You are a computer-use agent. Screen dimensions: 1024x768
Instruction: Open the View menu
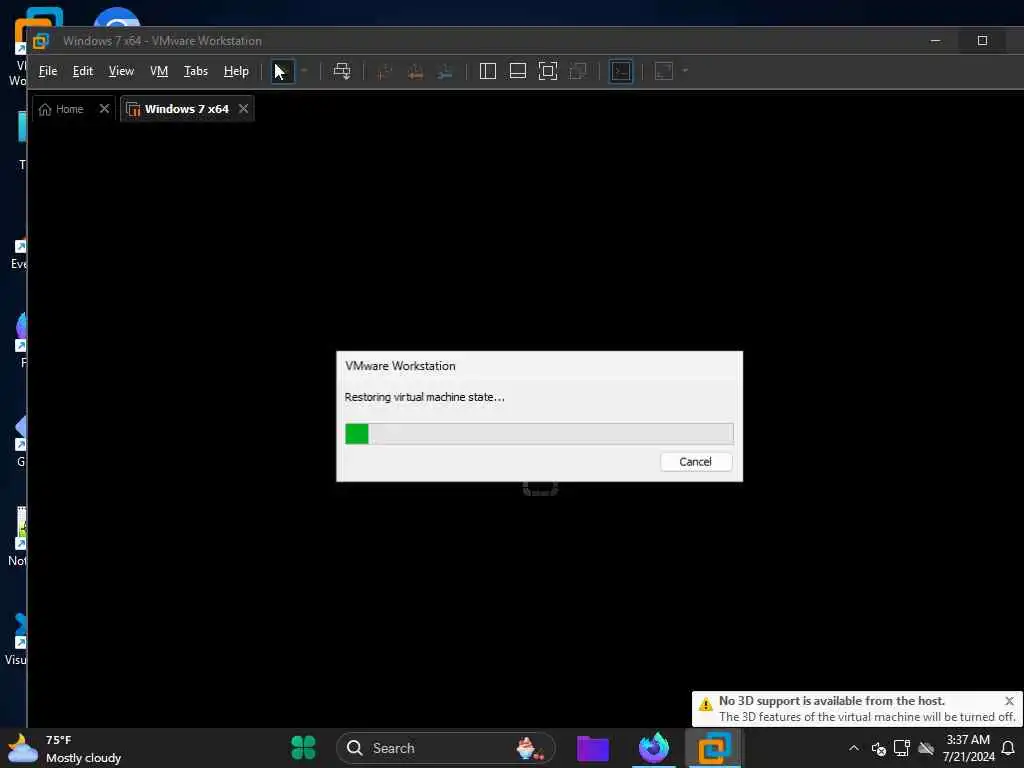pos(121,71)
